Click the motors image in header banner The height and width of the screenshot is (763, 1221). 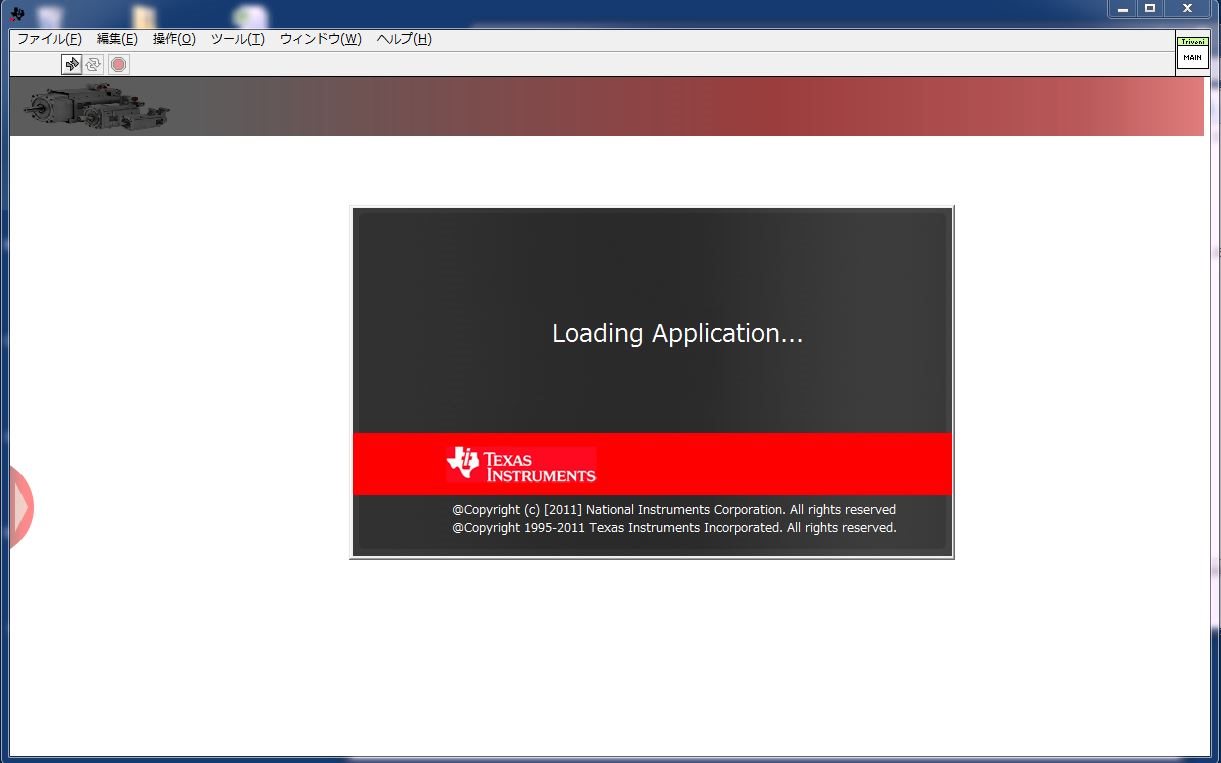pyautogui.click(x=96, y=108)
